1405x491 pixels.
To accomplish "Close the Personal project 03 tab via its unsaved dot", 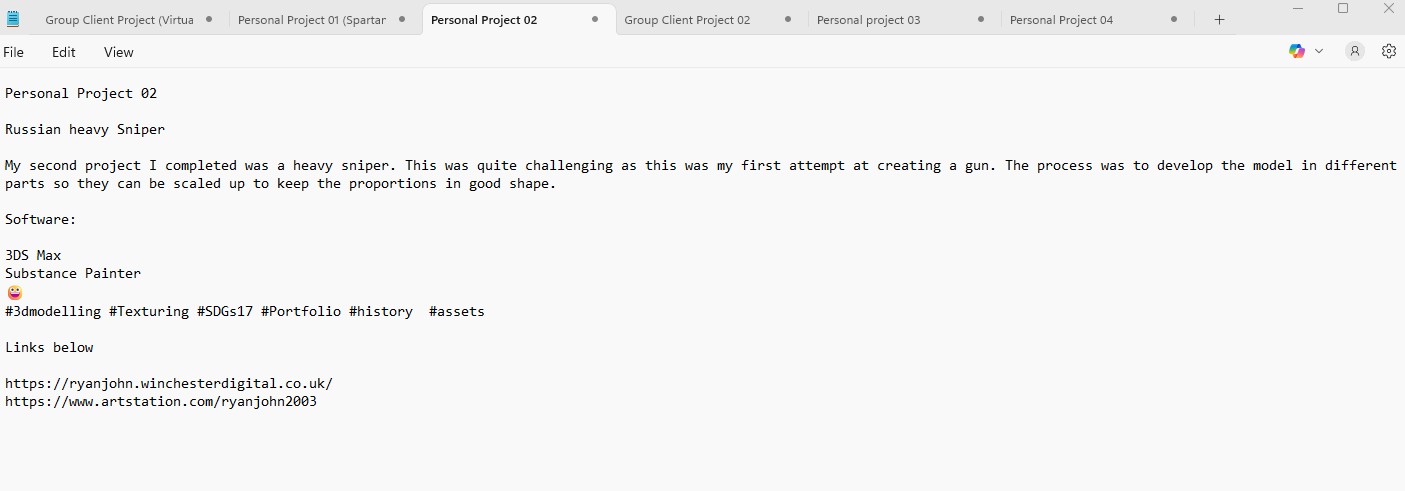I will click(x=981, y=19).
